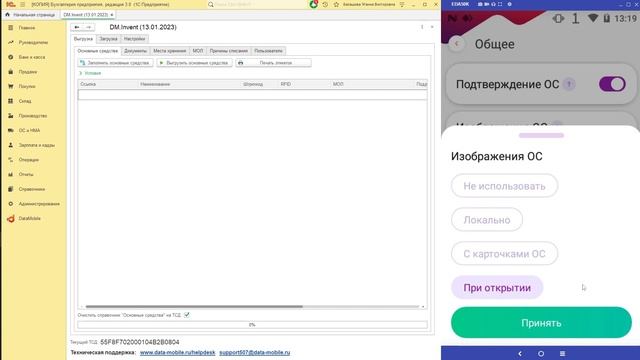Open the Документы sub-tab
640x360 pixels.
tap(135, 51)
